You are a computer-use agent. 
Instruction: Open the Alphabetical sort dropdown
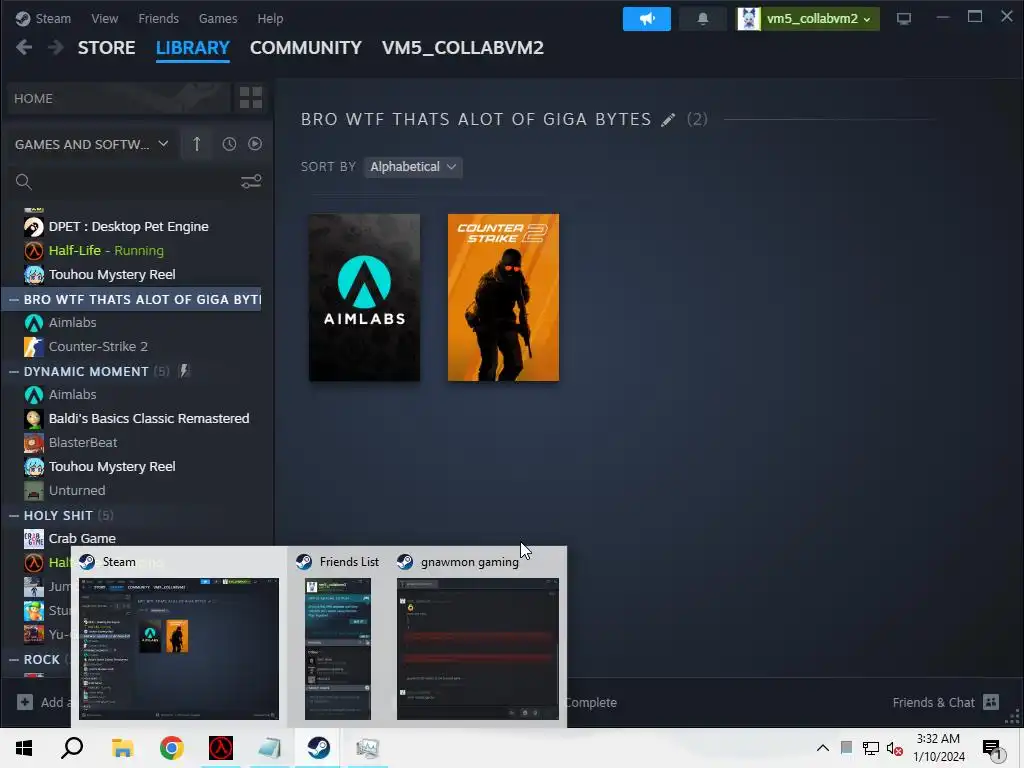coord(413,167)
